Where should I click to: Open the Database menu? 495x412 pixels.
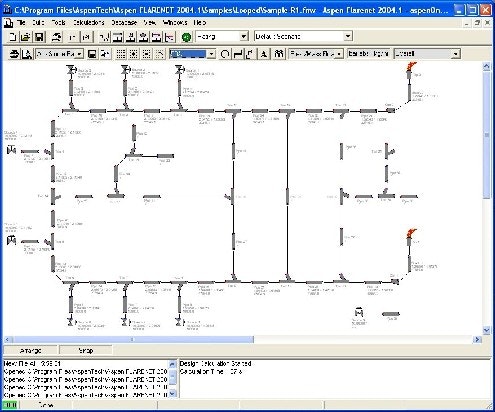[124, 23]
